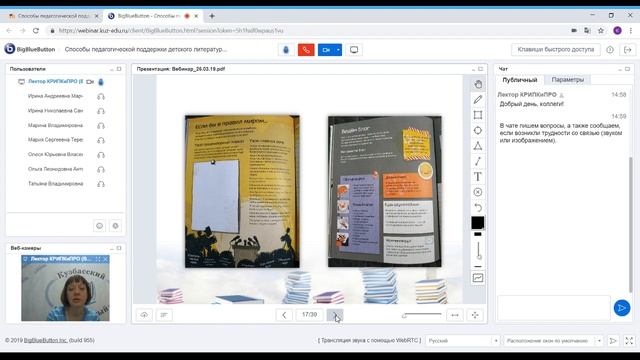Send the chat message
The width and height of the screenshot is (640, 360).
(622, 308)
